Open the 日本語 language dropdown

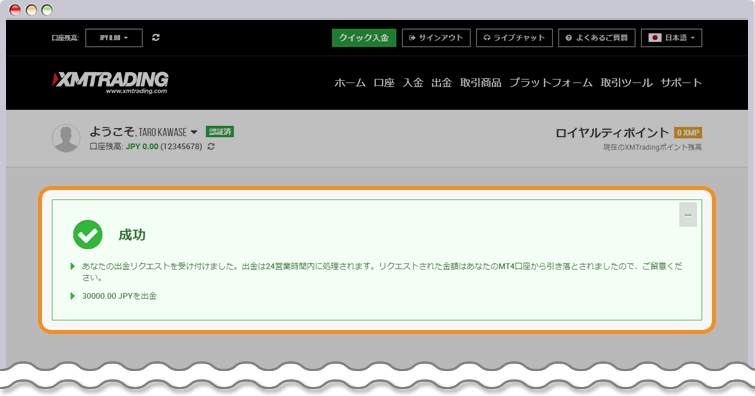click(x=672, y=38)
